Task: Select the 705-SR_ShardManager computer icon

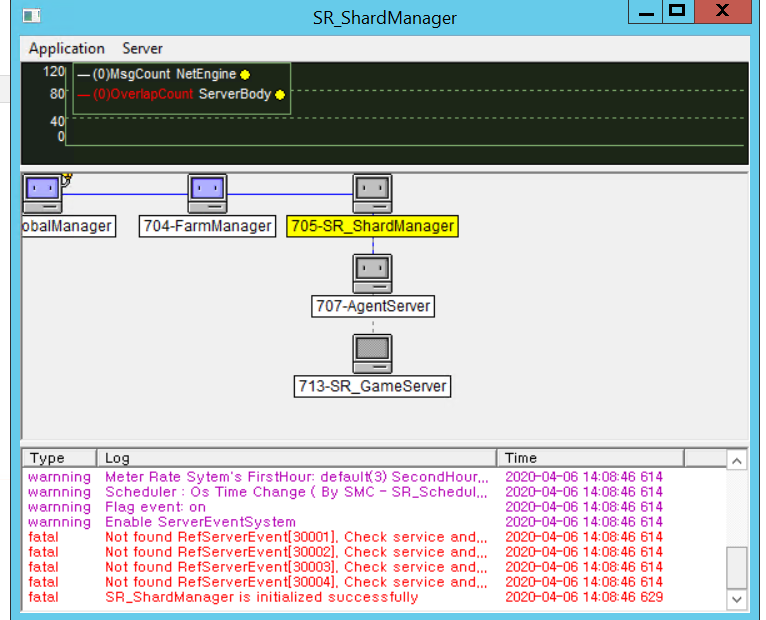Action: click(373, 193)
